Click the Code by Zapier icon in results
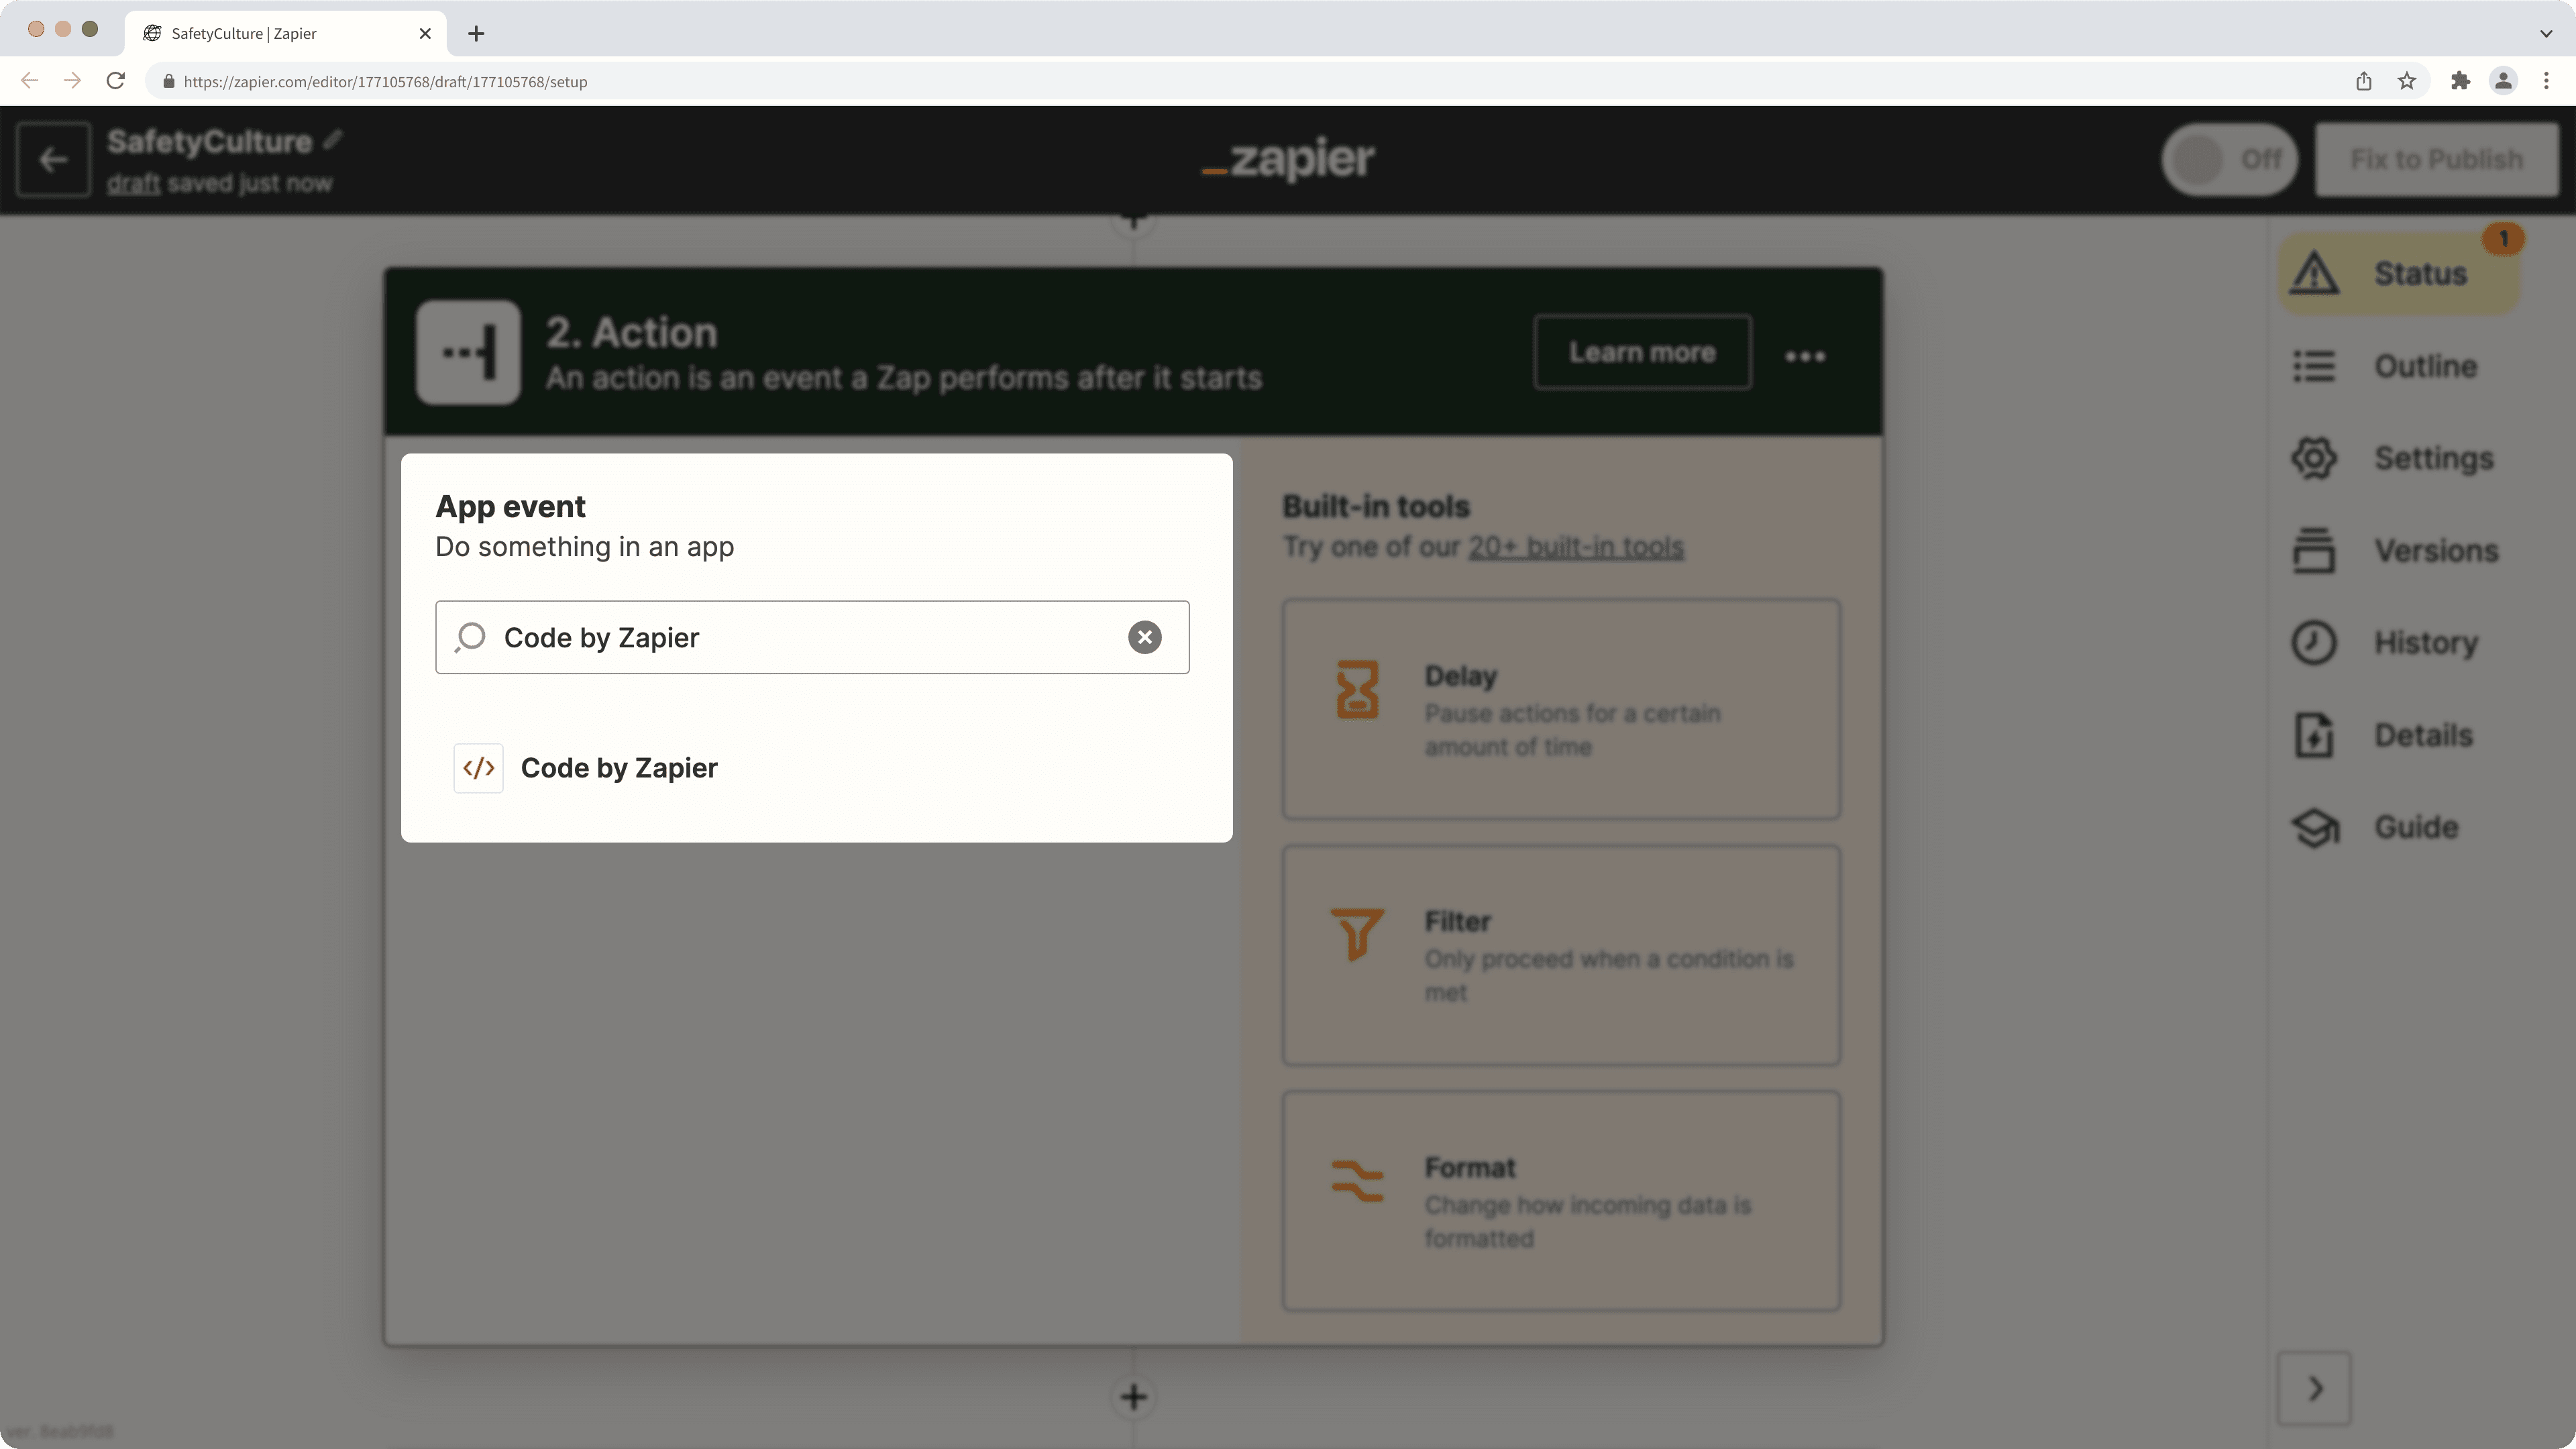The image size is (2576, 1449). point(480,766)
